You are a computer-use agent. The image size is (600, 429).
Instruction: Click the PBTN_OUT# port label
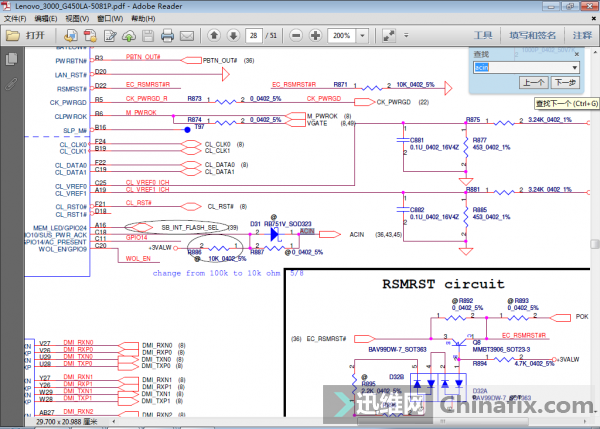click(220, 60)
